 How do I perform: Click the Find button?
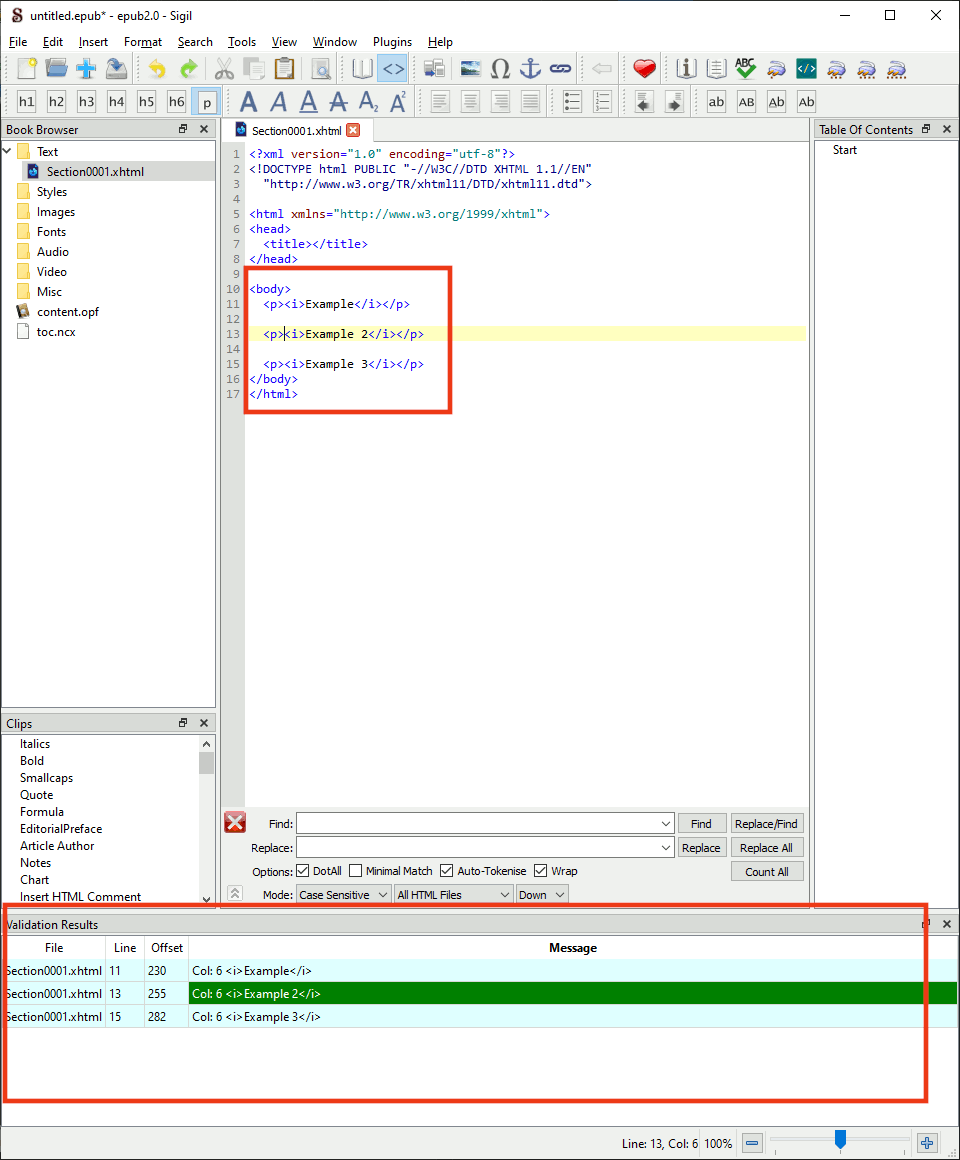701,823
